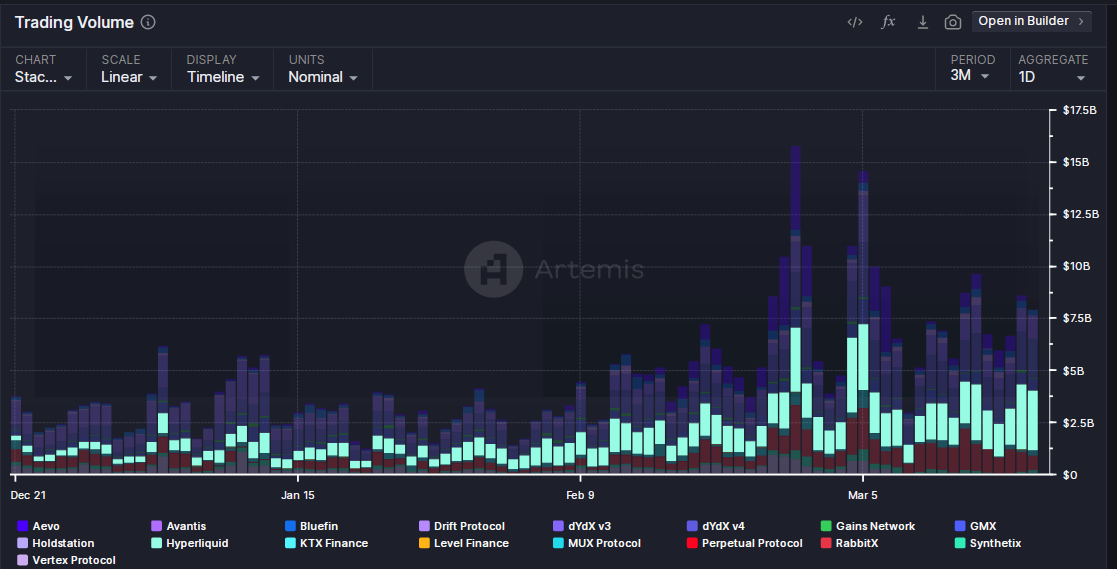Open the Display Timeline dropdown
1117x569 pixels.
click(223, 69)
